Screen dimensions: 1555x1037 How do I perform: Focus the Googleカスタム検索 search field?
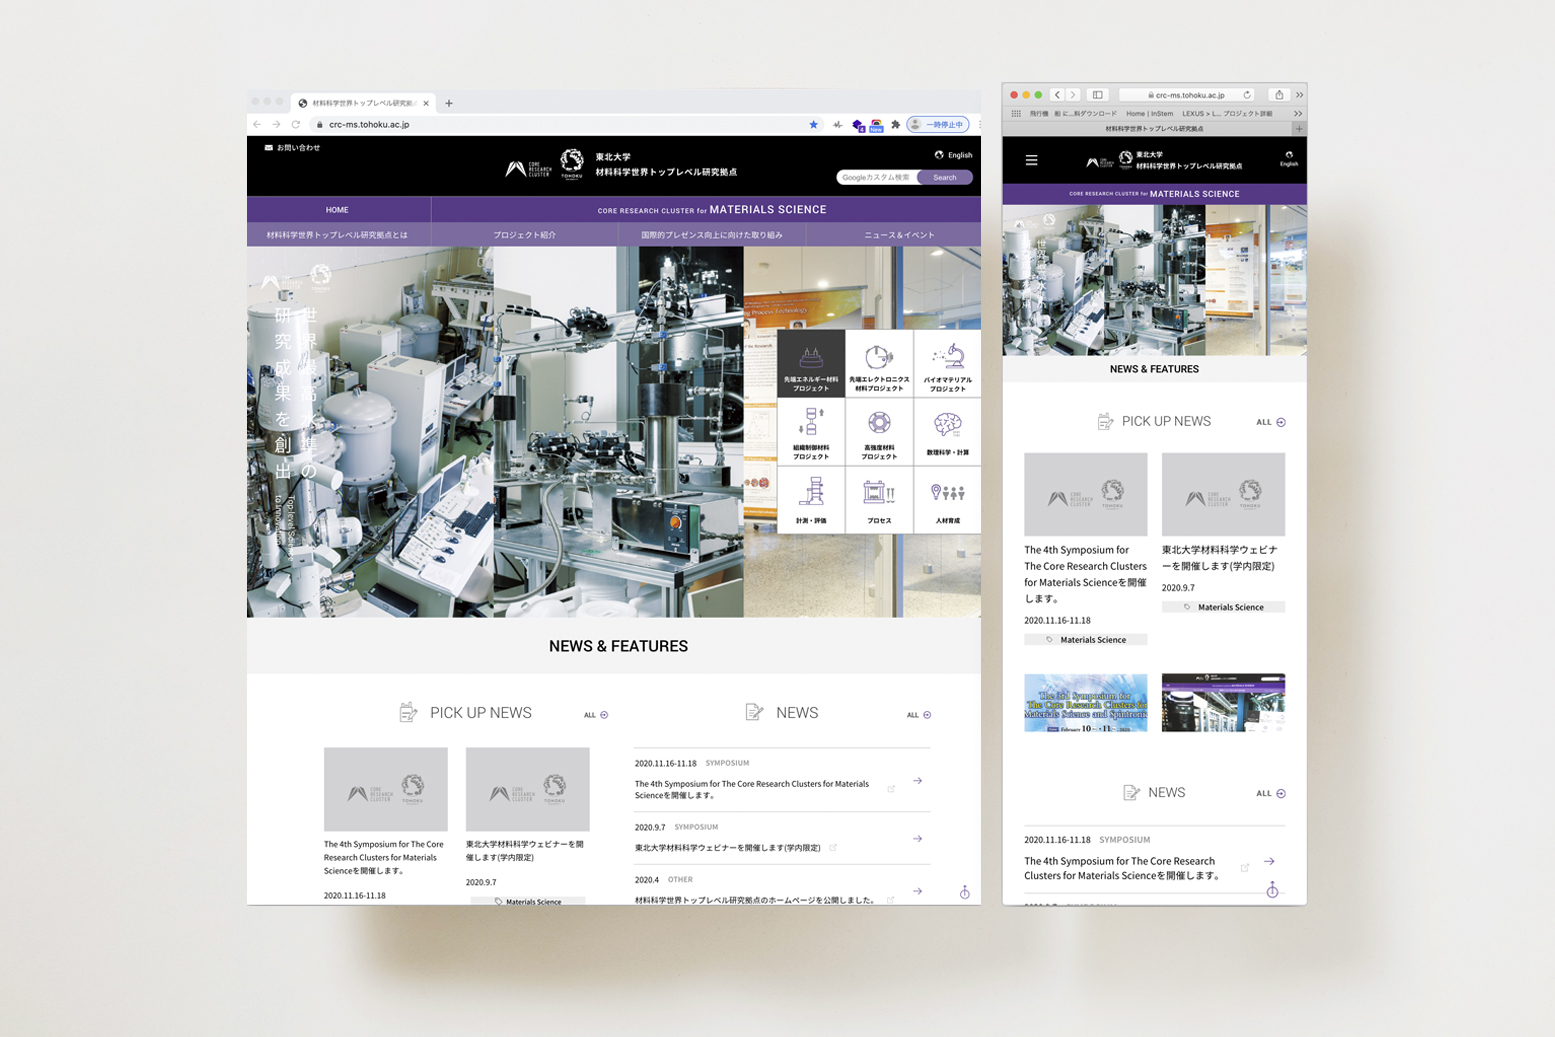877,177
